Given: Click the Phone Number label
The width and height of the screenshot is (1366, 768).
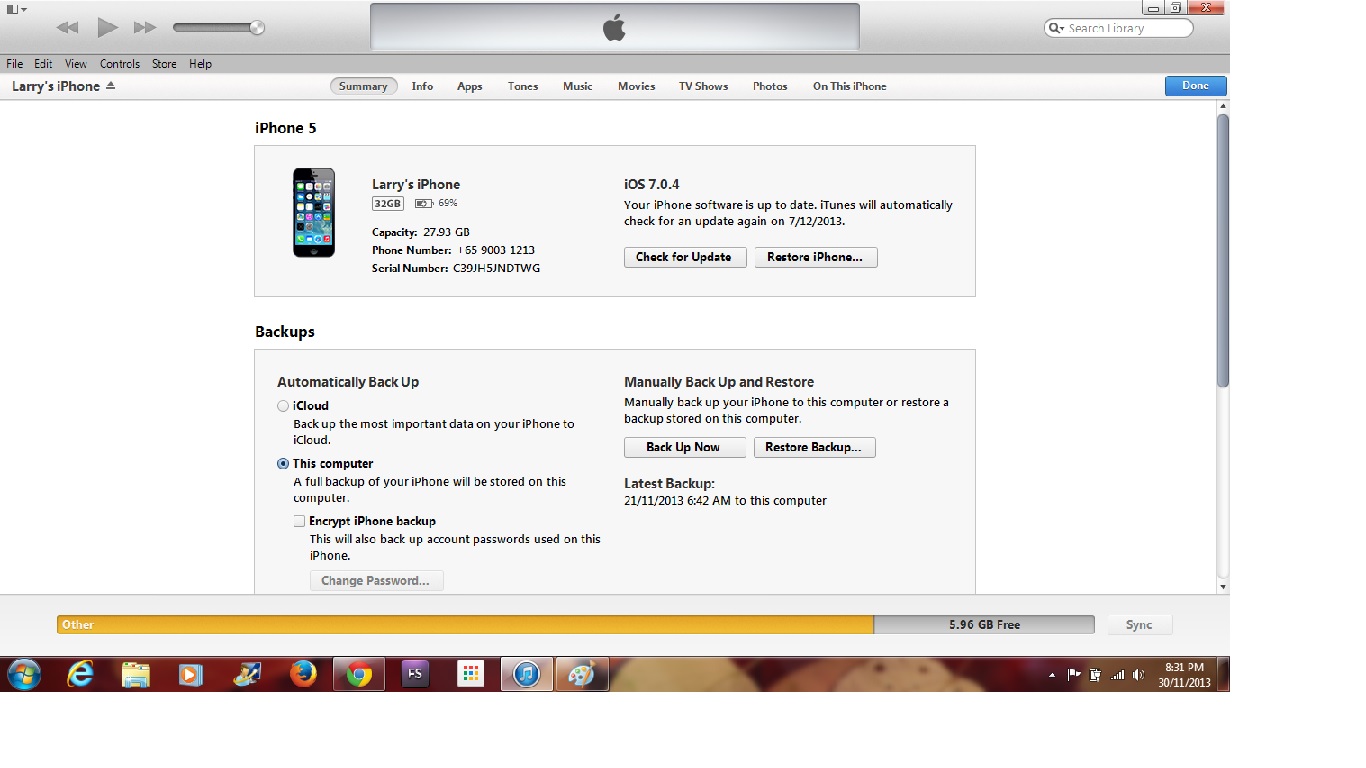Looking at the screenshot, I should pyautogui.click(x=412, y=250).
